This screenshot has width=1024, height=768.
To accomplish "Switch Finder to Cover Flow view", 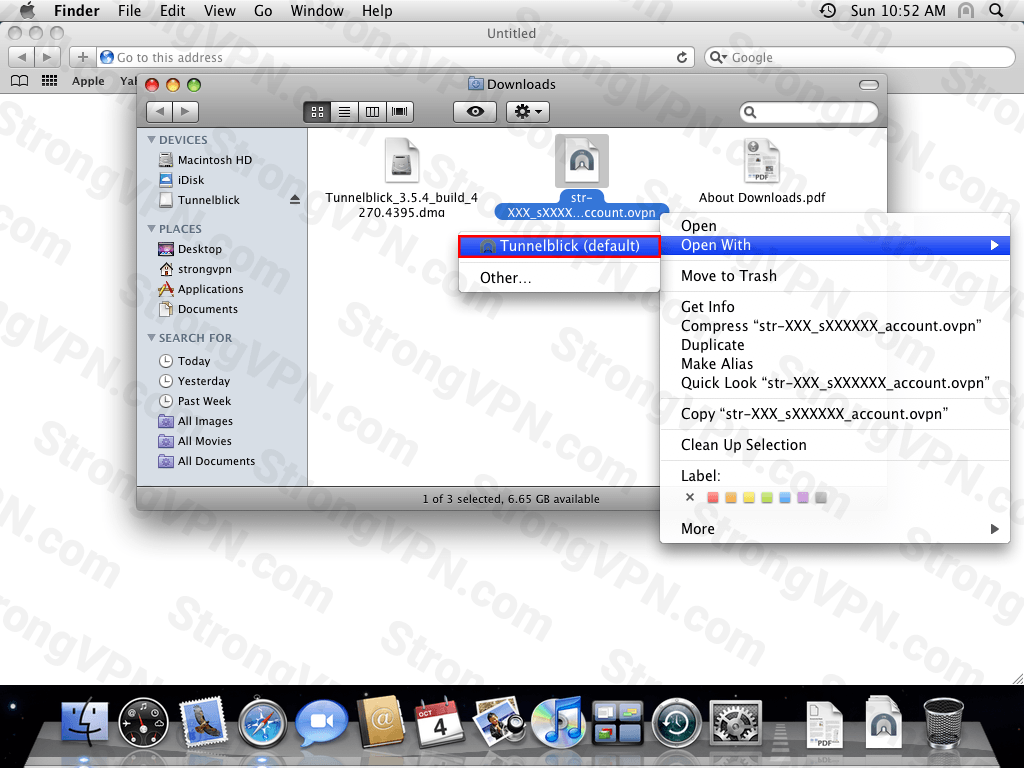I will (400, 112).
